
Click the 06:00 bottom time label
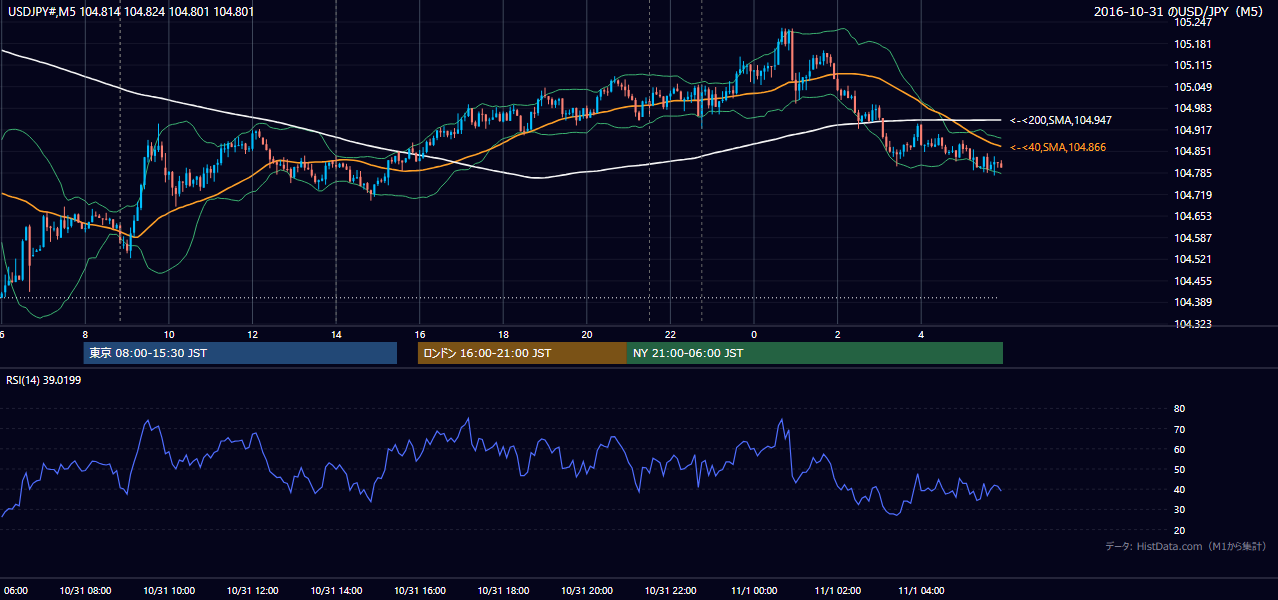(14, 591)
